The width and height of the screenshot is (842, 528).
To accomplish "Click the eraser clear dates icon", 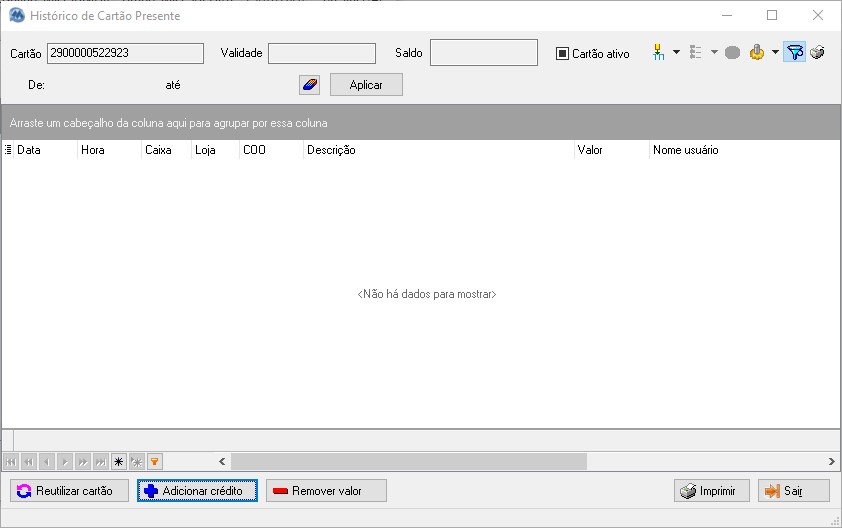I will pos(309,85).
